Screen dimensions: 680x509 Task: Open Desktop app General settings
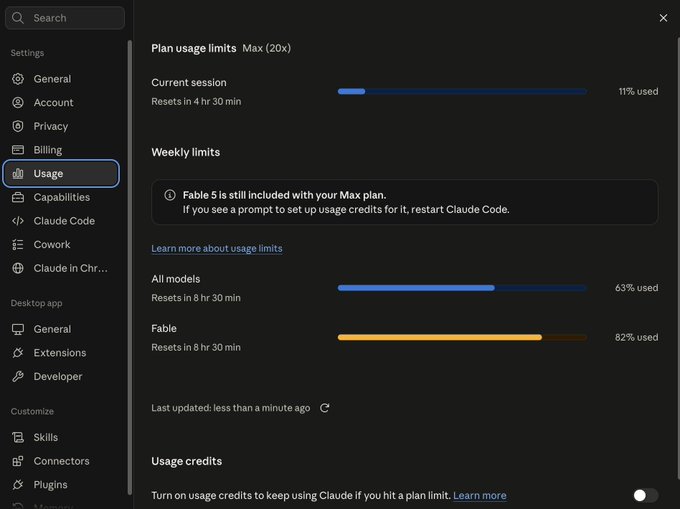point(61,329)
